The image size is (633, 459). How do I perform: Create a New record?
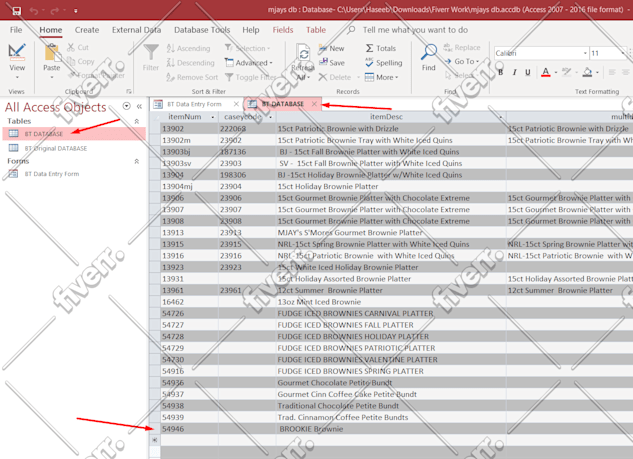coord(331,48)
